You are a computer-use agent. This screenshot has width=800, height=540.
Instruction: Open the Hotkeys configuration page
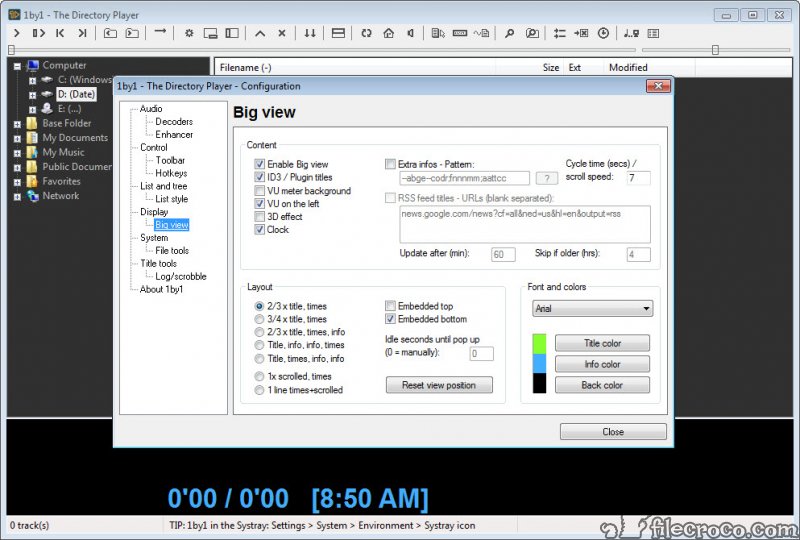pos(171,173)
